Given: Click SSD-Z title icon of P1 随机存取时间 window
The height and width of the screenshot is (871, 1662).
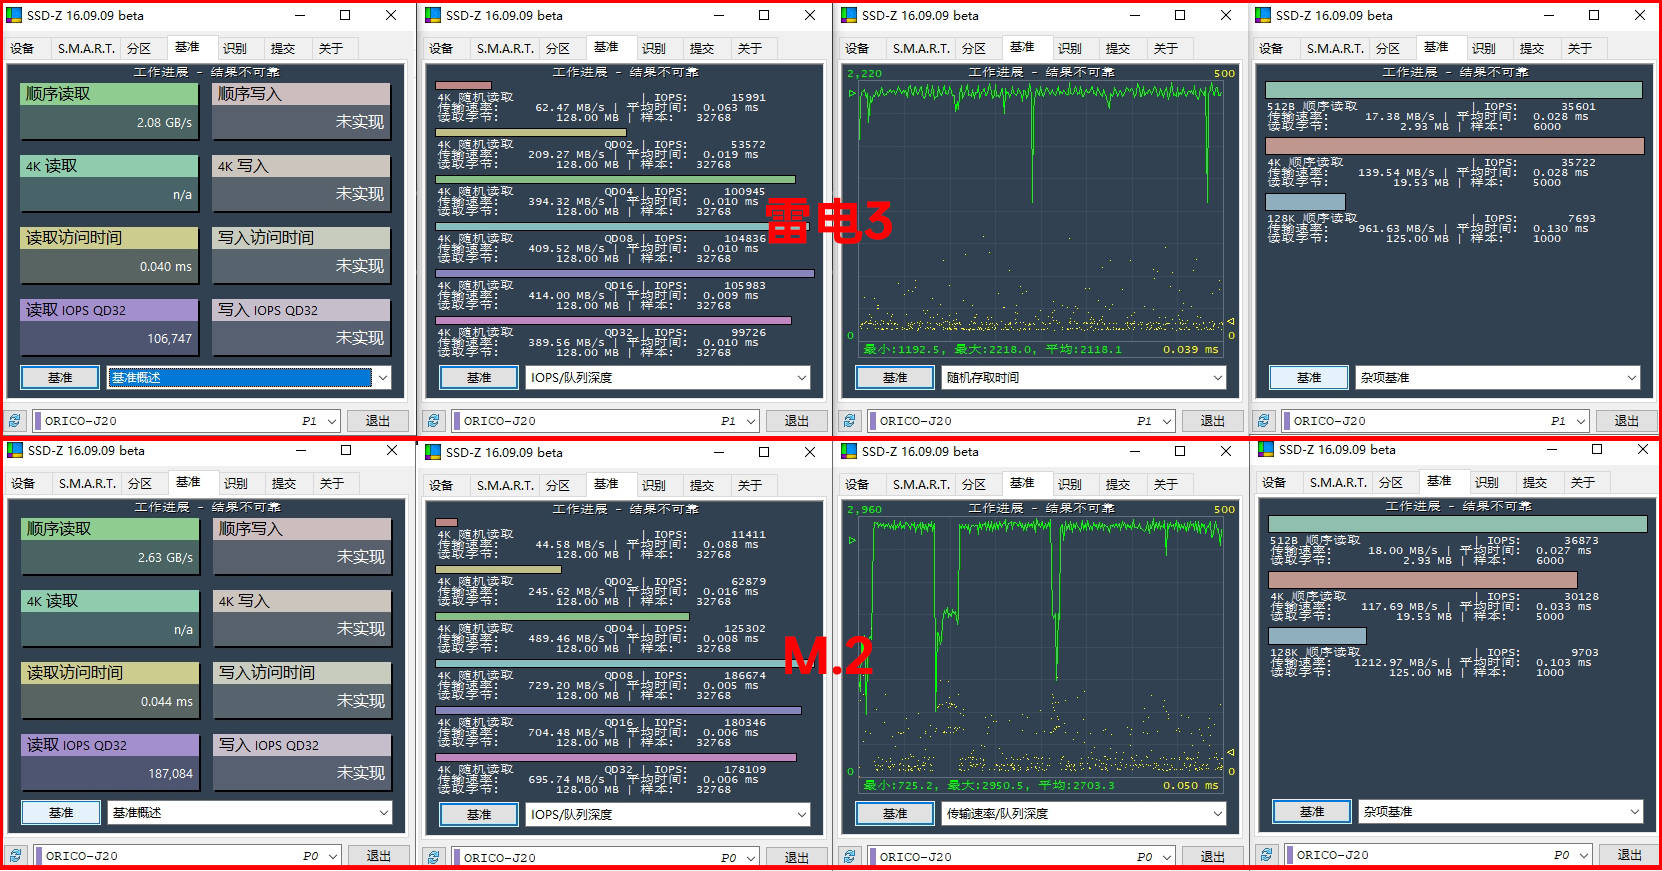Looking at the screenshot, I should (x=849, y=15).
